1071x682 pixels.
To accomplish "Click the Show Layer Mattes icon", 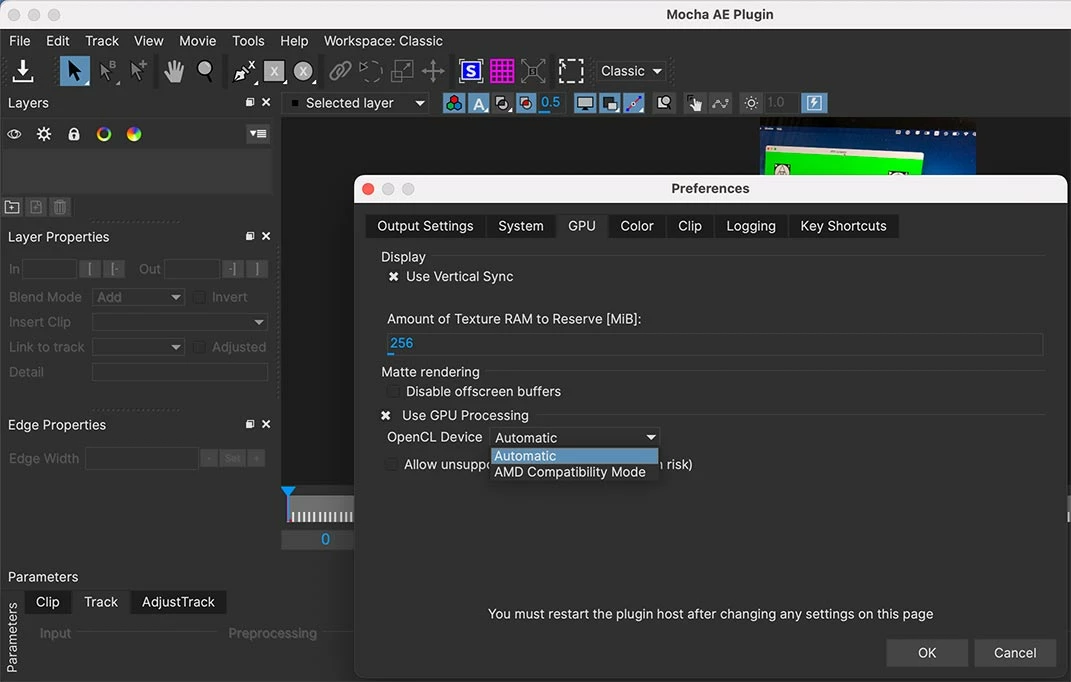I will click(x=503, y=103).
